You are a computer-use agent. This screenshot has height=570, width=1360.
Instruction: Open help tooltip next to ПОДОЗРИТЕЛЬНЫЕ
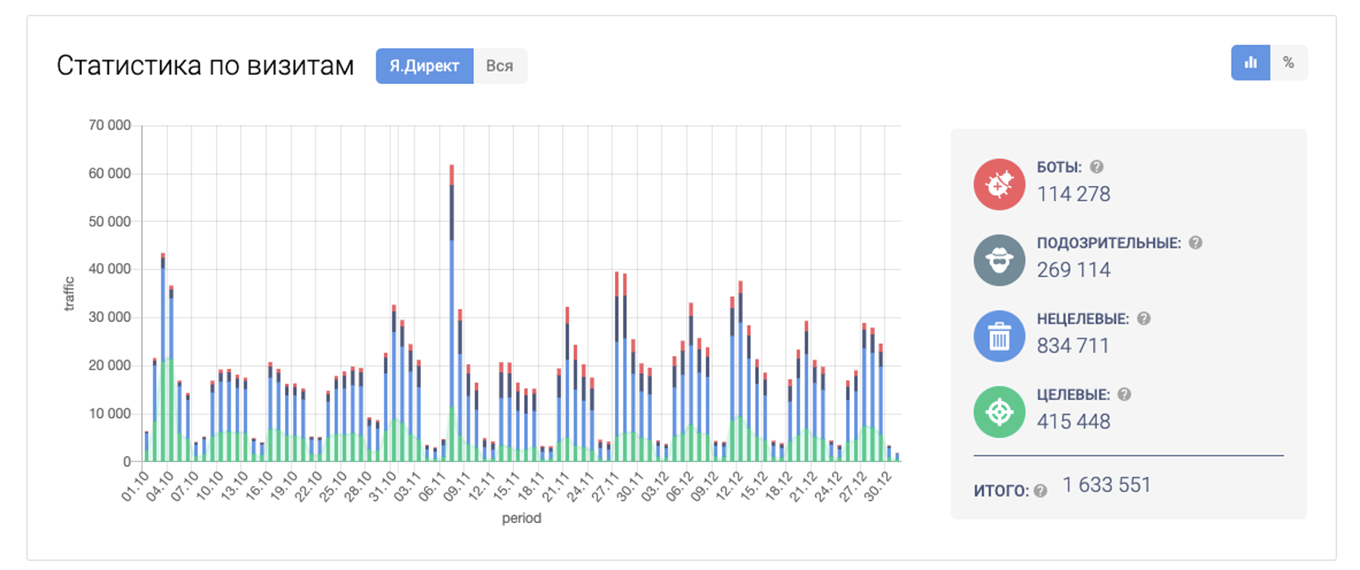click(1195, 243)
